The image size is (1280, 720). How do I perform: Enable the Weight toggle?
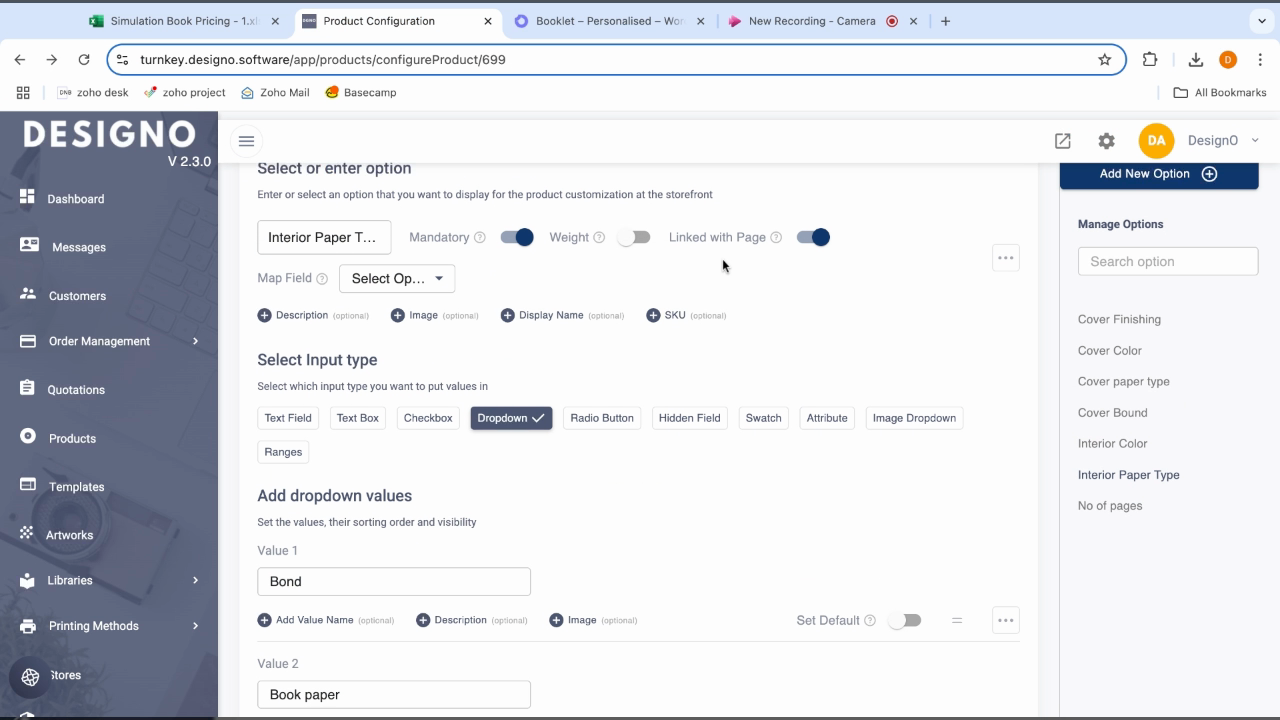tap(634, 237)
